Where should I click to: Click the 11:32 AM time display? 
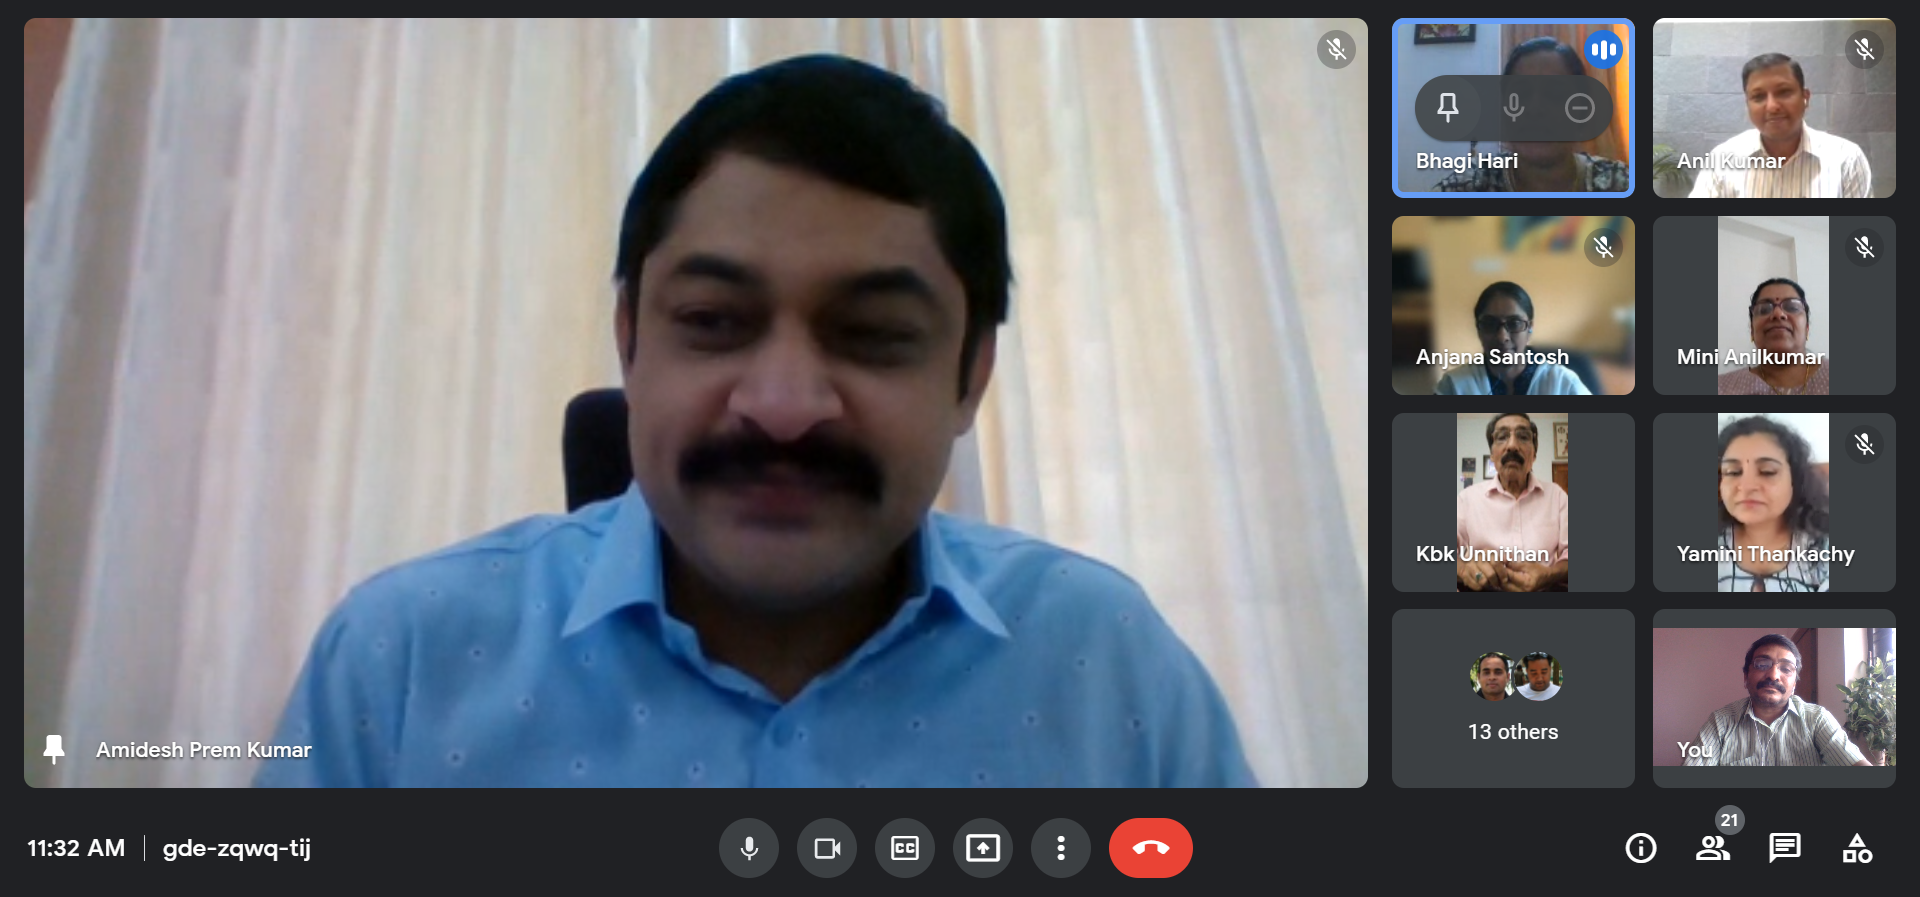point(76,848)
